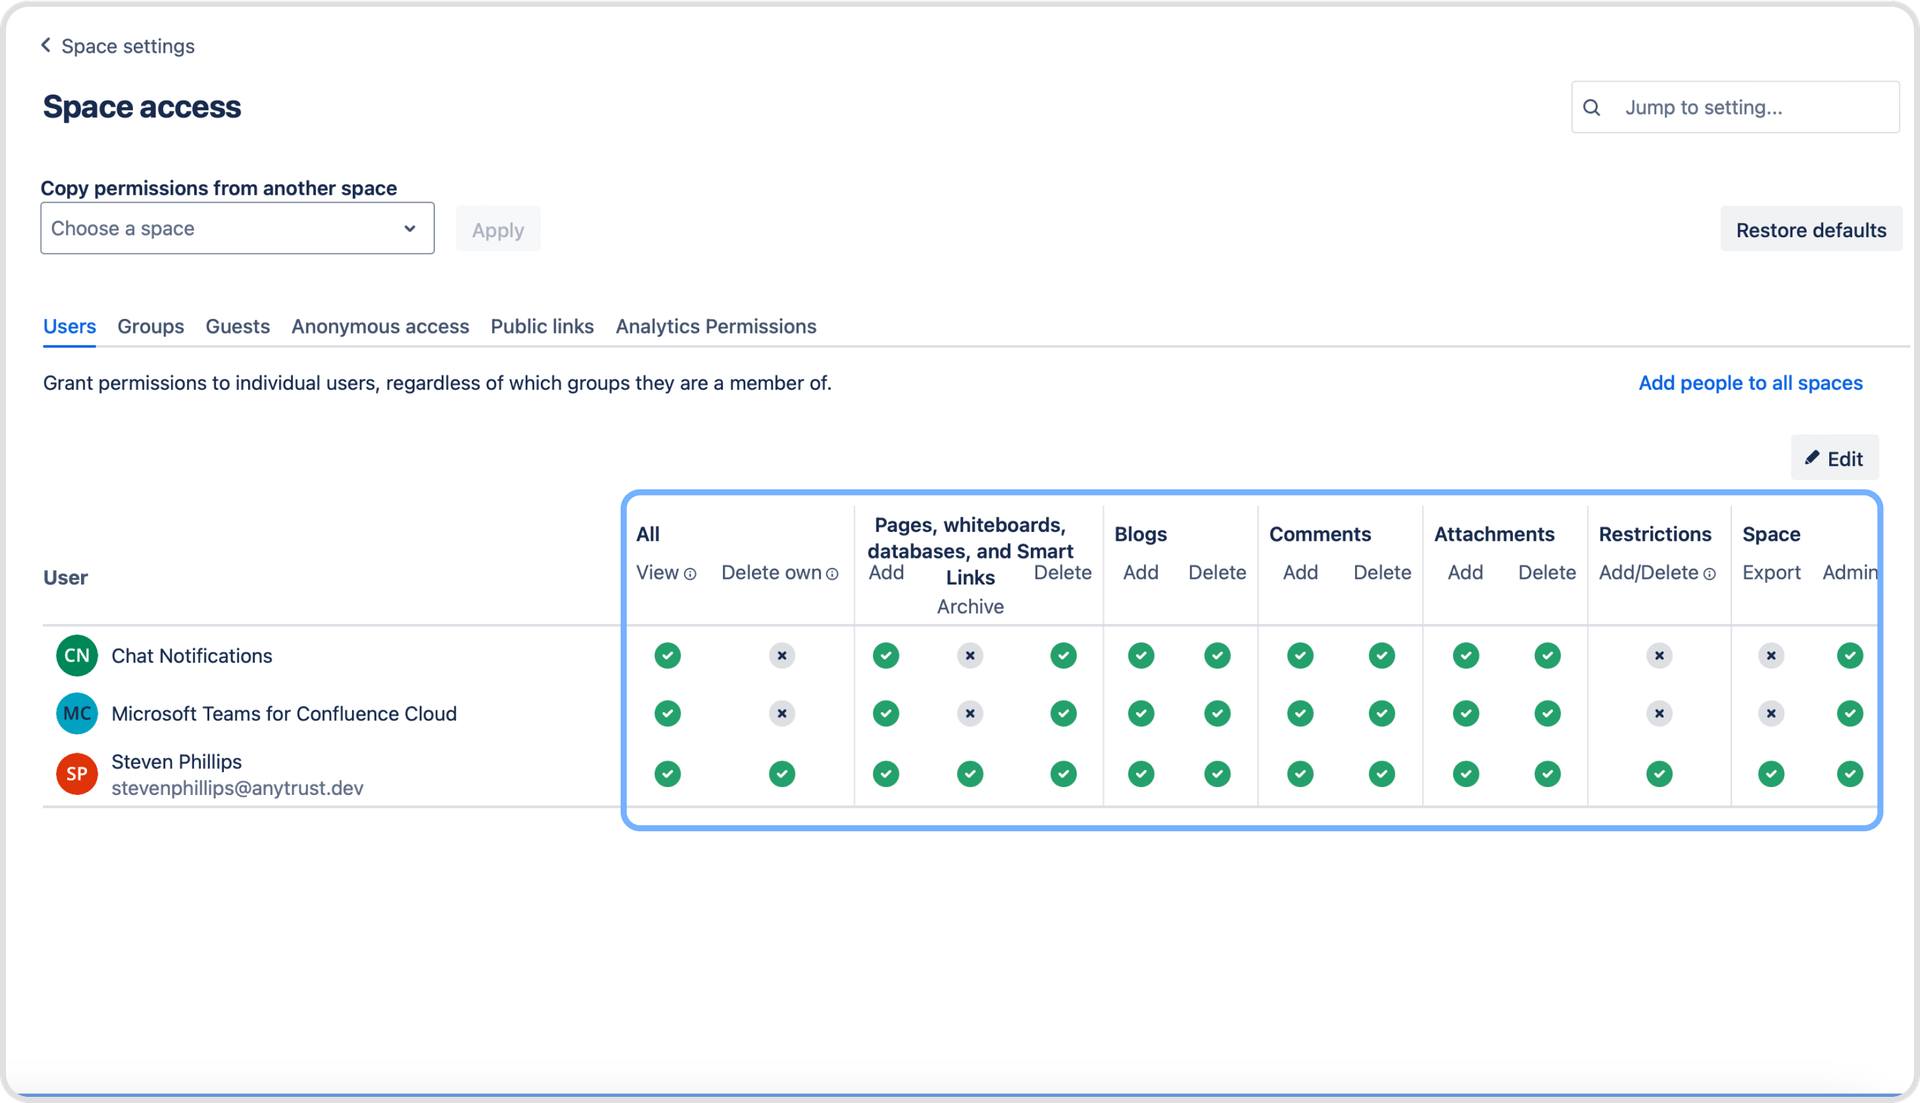The height and width of the screenshot is (1103, 1920).
Task: Select the Users tab
Action: pos(69,327)
